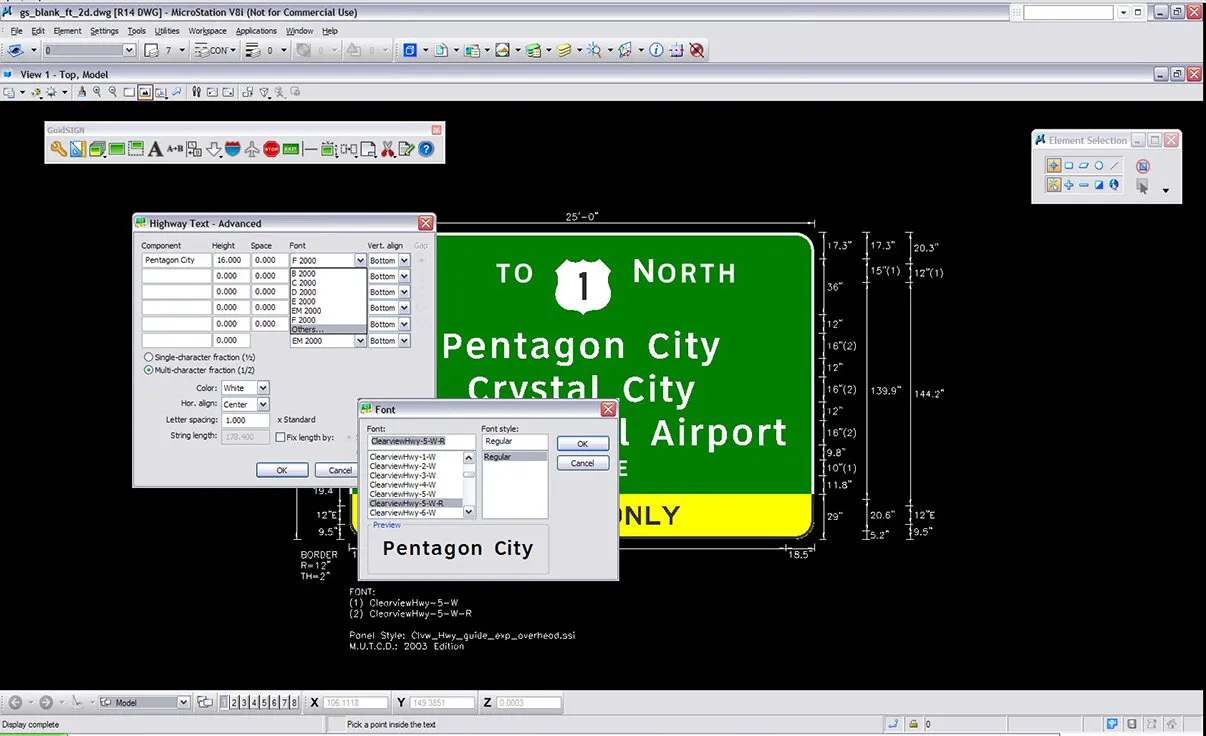Click the red crossed-circle icon in main toolbar

(x=697, y=50)
